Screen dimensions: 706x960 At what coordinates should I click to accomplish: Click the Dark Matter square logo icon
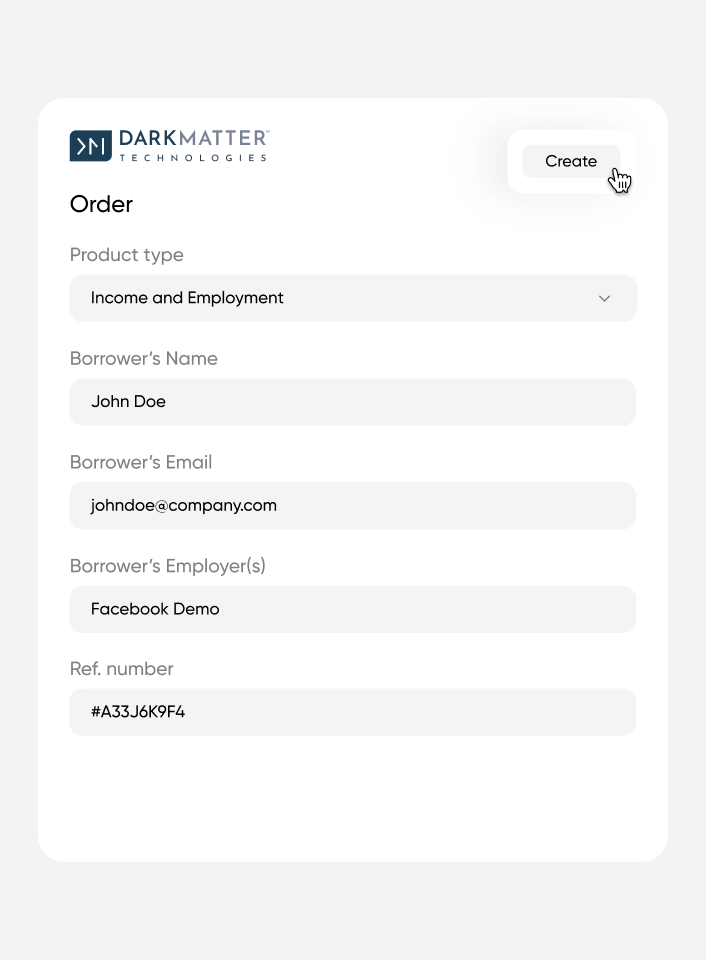point(91,146)
